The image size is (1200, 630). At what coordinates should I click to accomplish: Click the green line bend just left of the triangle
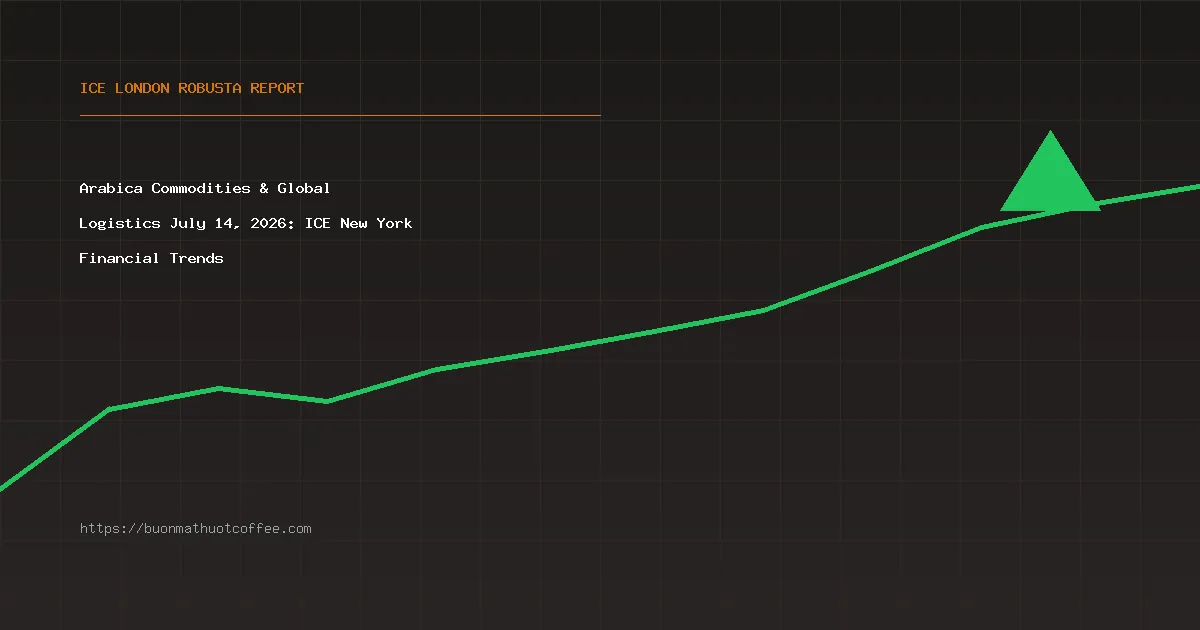[x=982, y=227]
